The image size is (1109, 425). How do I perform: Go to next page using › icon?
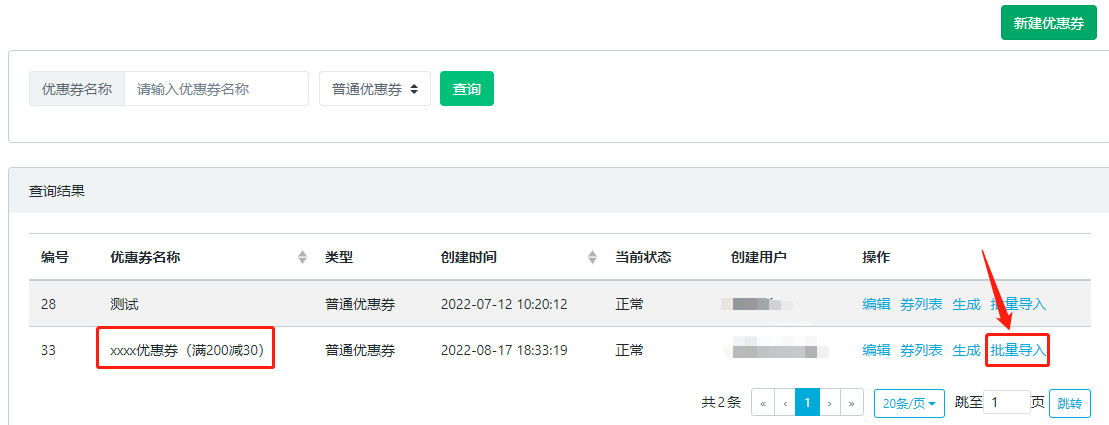(x=830, y=403)
